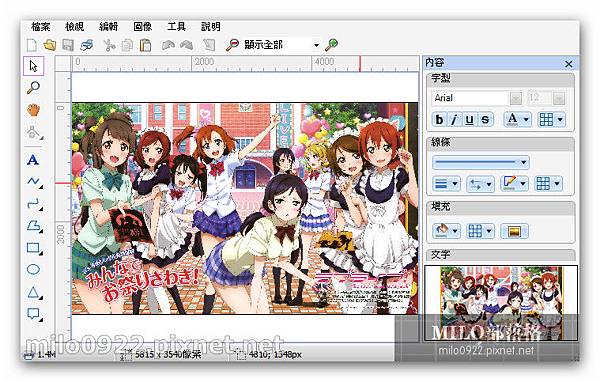This screenshot has width=600, height=382.
Task: Open the 編輯 menu
Action: [108, 26]
